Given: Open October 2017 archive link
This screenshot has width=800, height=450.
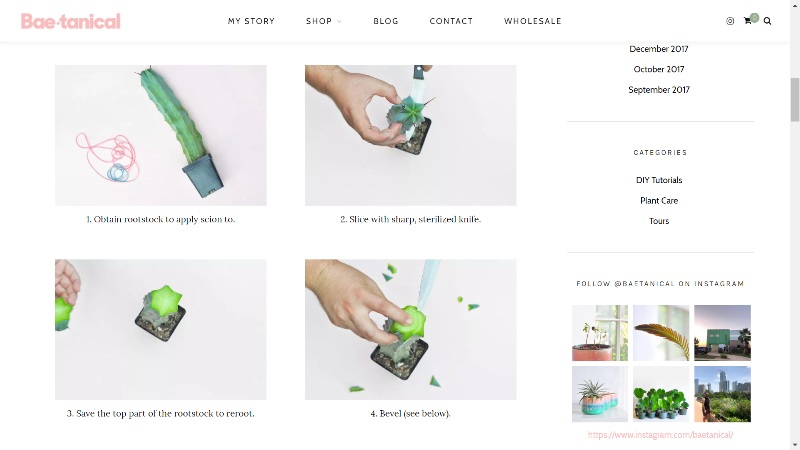Looking at the screenshot, I should pyautogui.click(x=659, y=69).
